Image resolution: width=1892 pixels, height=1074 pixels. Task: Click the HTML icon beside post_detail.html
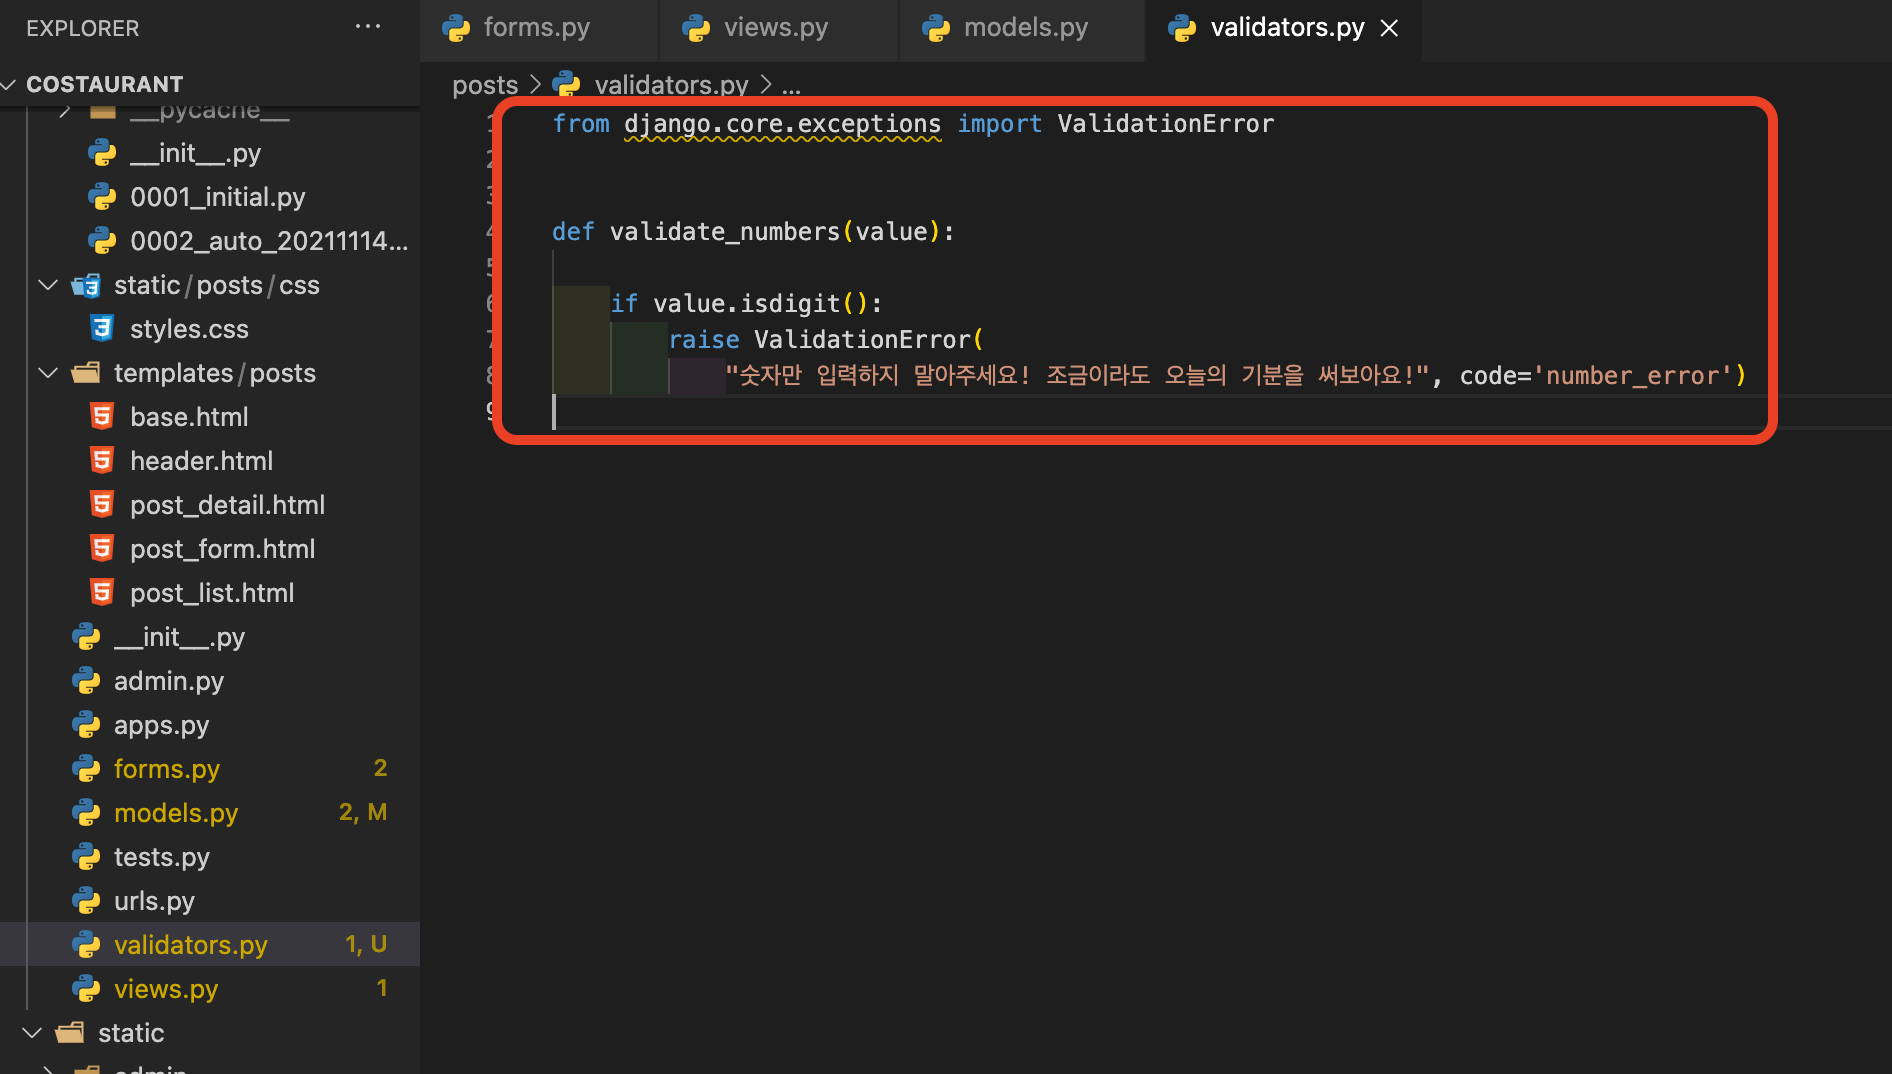(101, 504)
